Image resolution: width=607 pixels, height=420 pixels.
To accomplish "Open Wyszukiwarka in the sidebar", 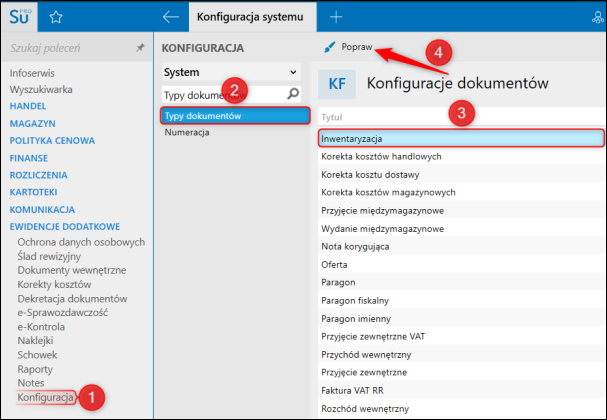I will tap(41, 89).
